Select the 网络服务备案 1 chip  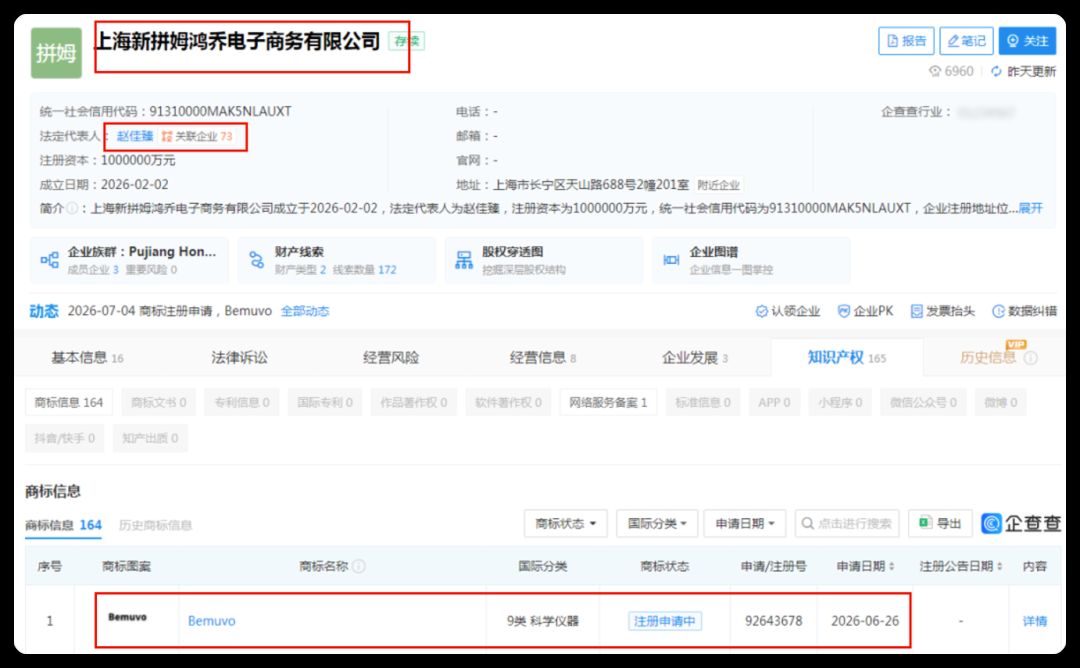(x=608, y=402)
